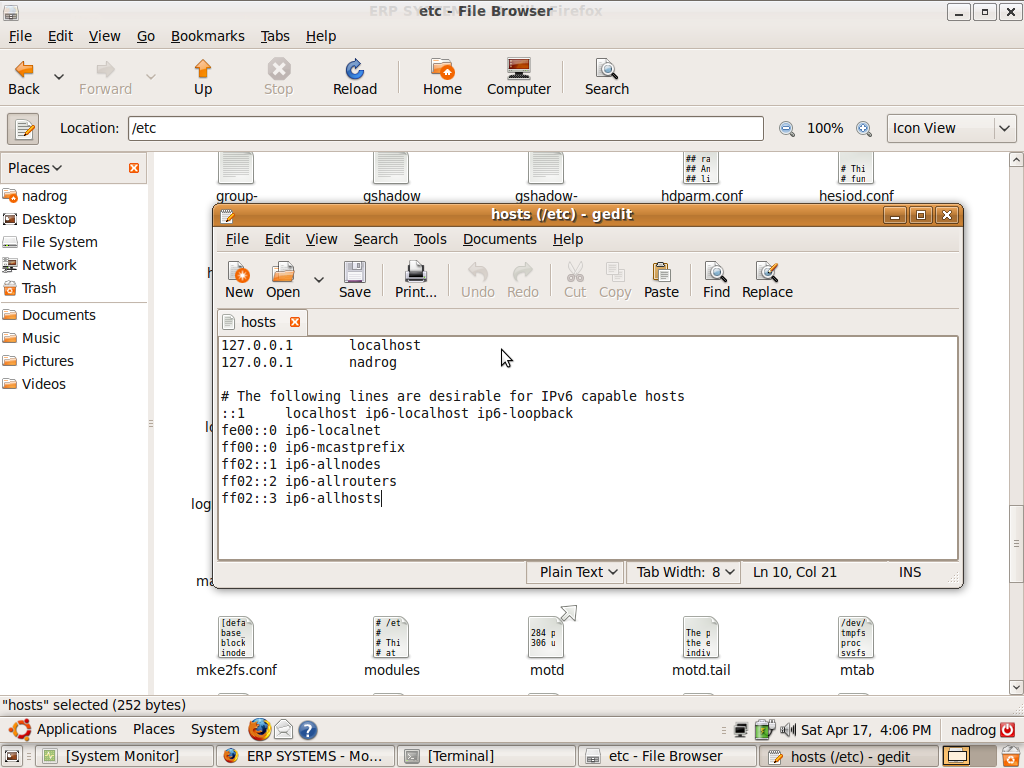Click the Paste icon in gedit
Viewport: 1024px width, 768px height.
pos(661,280)
